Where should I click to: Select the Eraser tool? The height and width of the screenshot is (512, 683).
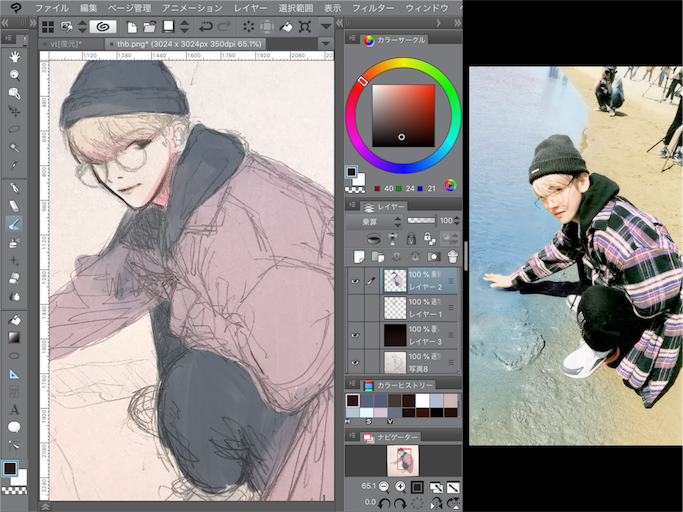pos(14,278)
